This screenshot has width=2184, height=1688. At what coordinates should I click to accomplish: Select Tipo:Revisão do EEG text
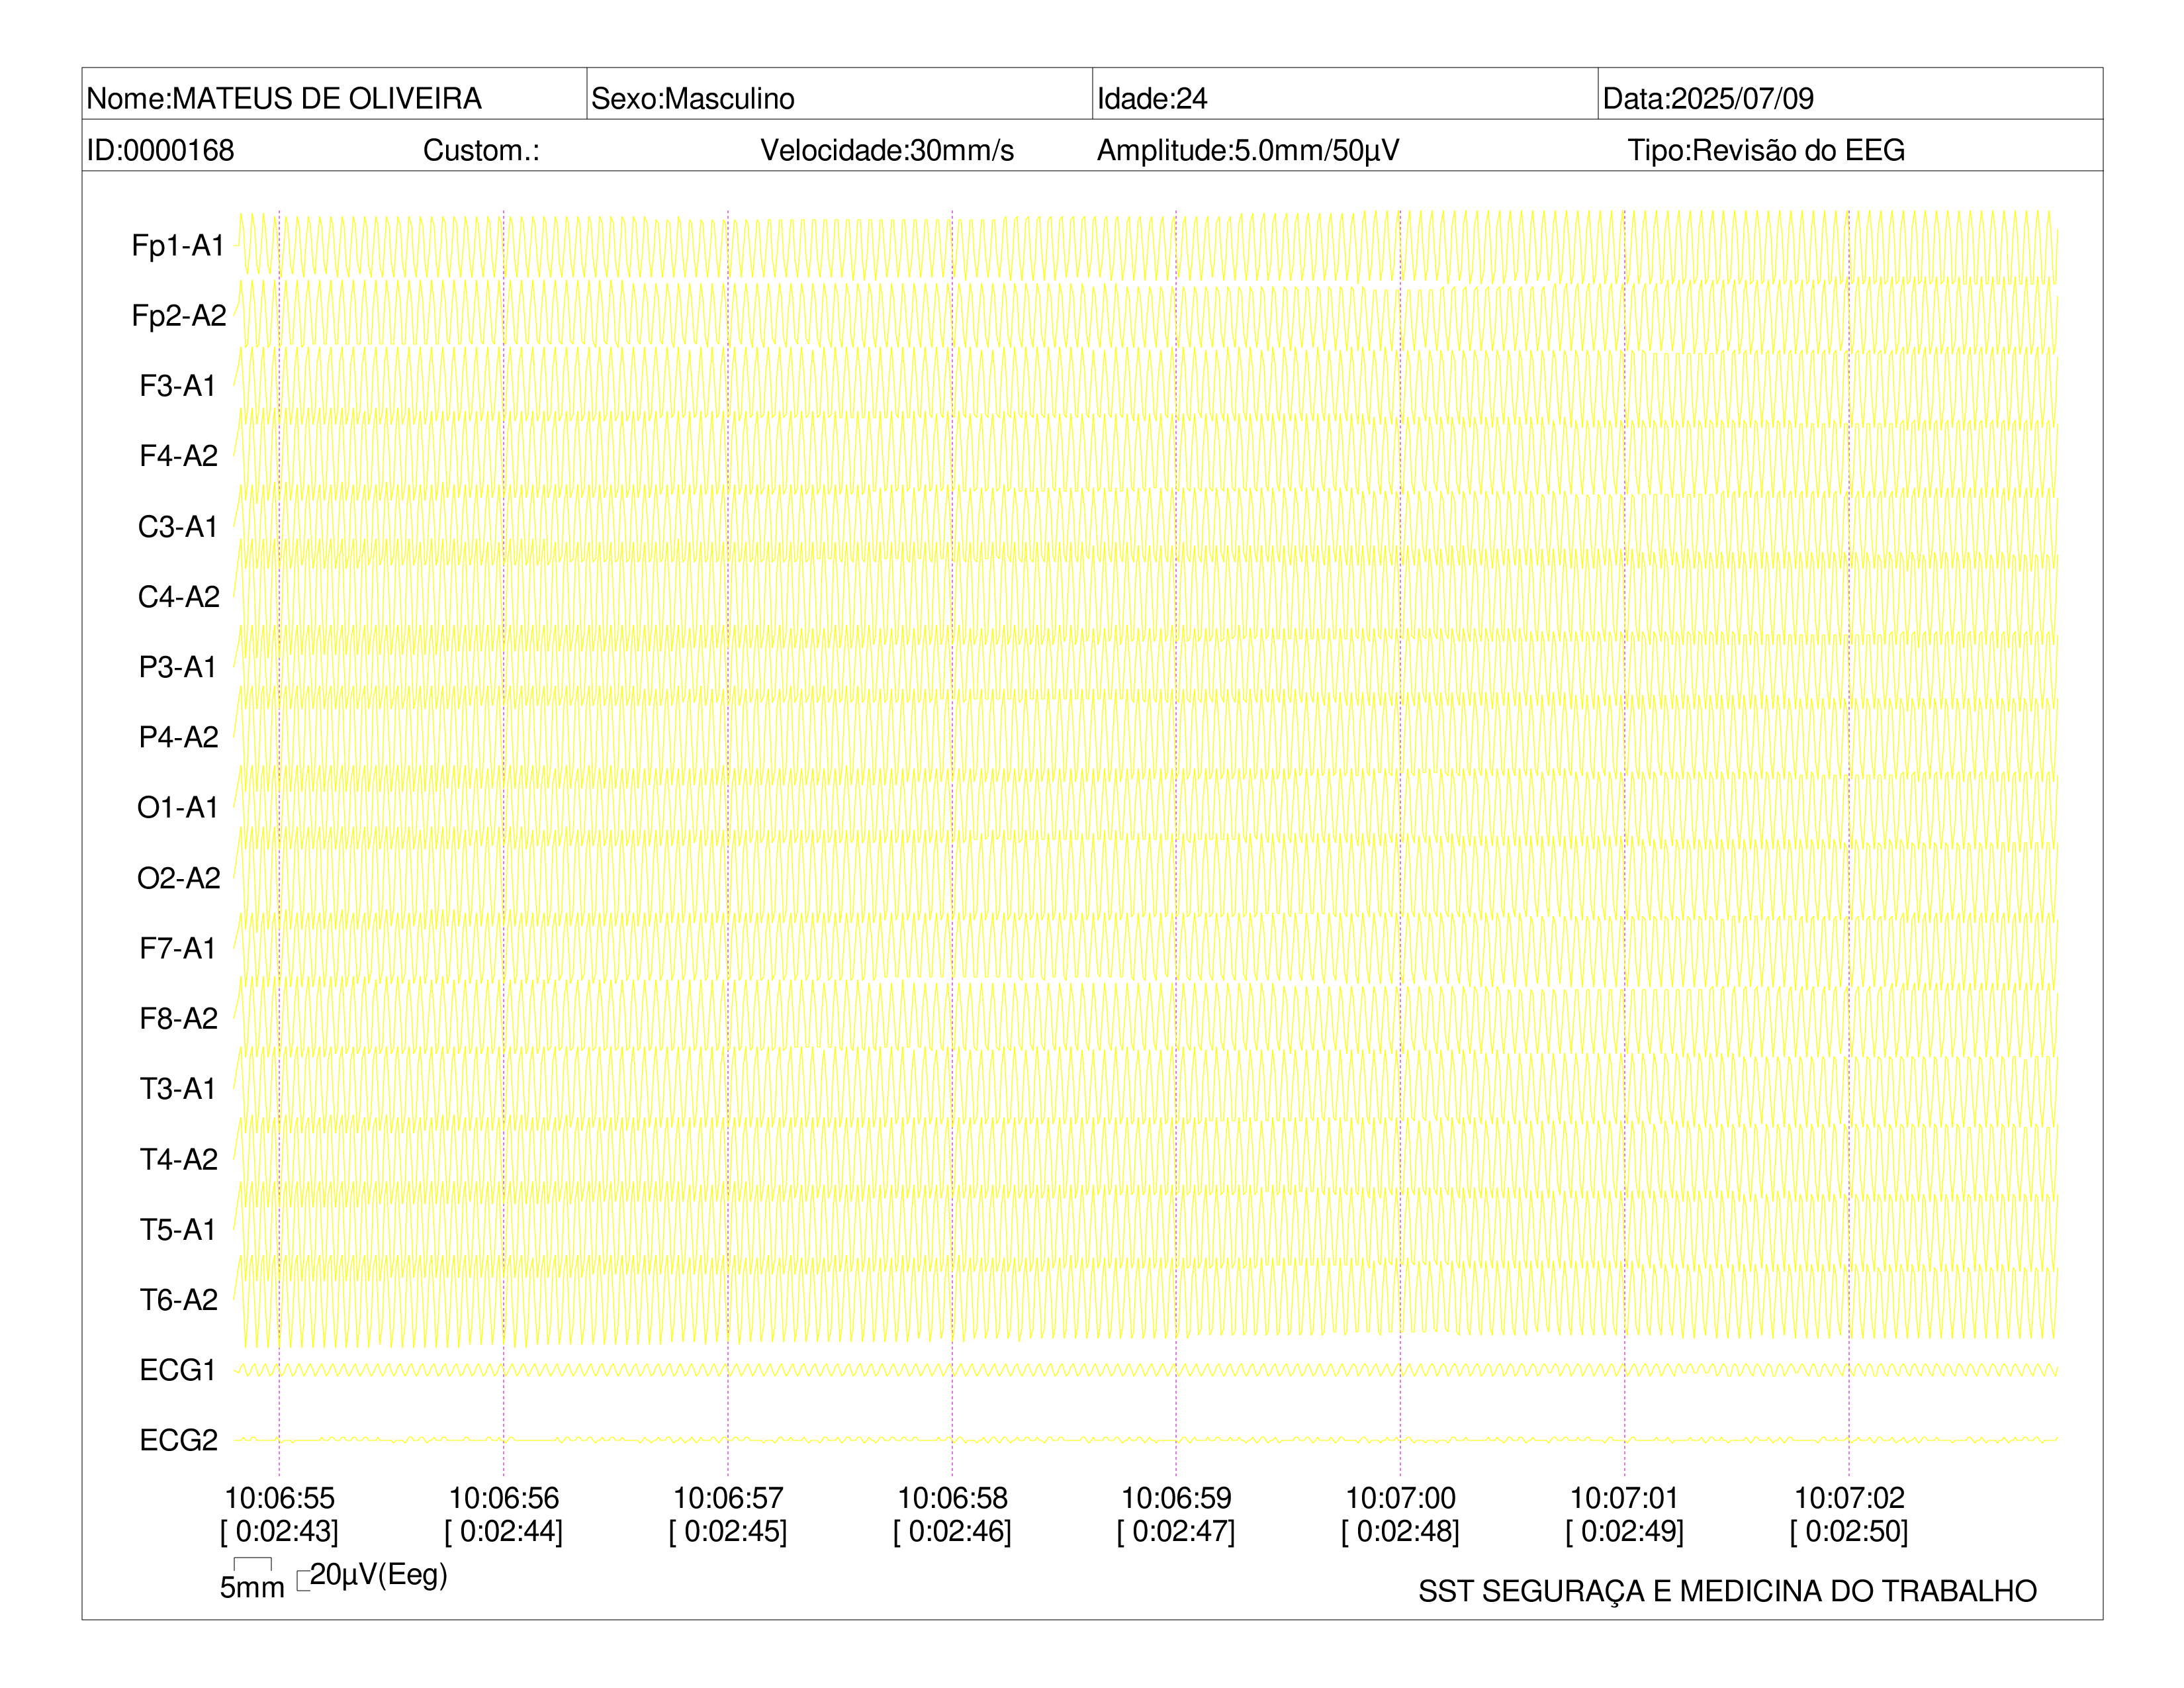click(1766, 150)
